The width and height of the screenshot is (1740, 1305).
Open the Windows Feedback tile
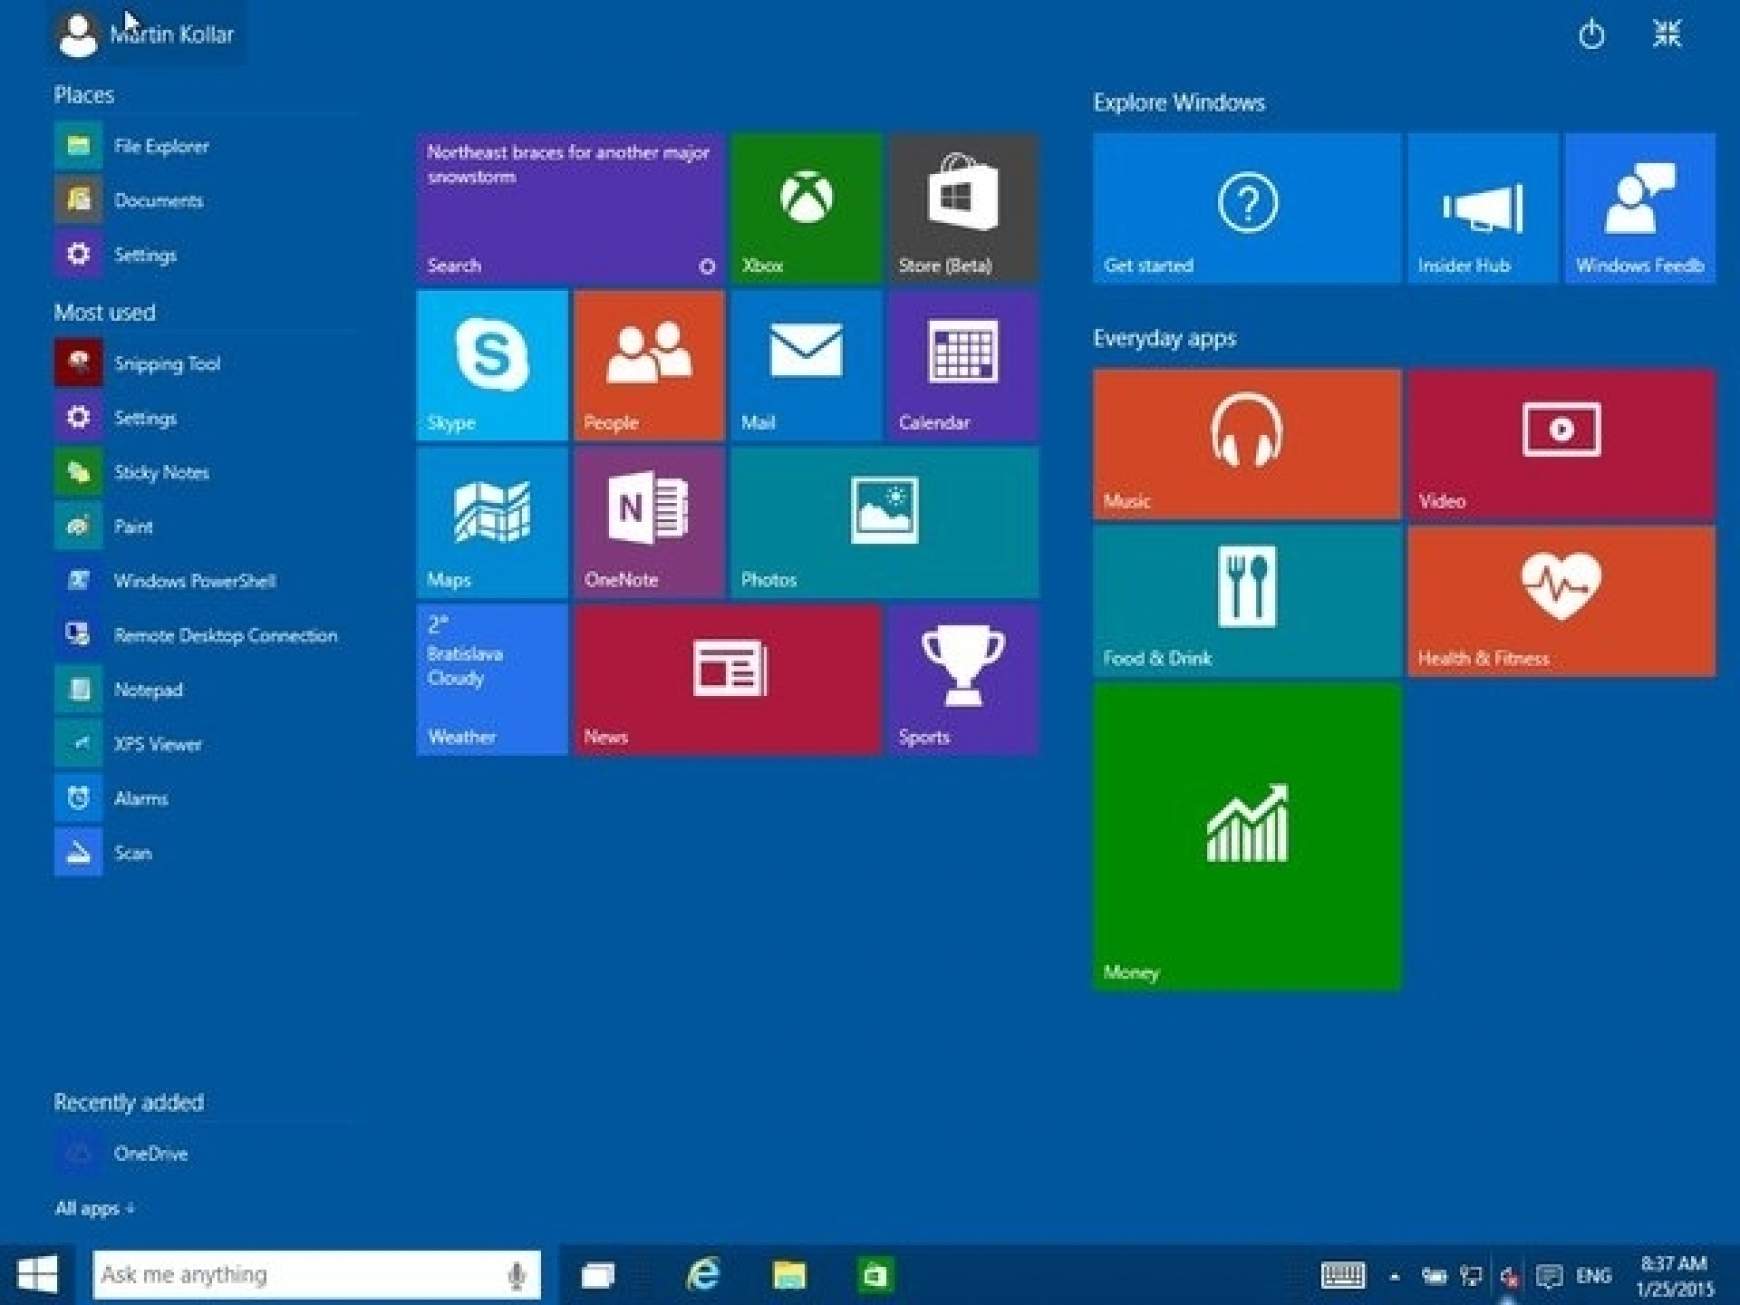click(x=1640, y=208)
